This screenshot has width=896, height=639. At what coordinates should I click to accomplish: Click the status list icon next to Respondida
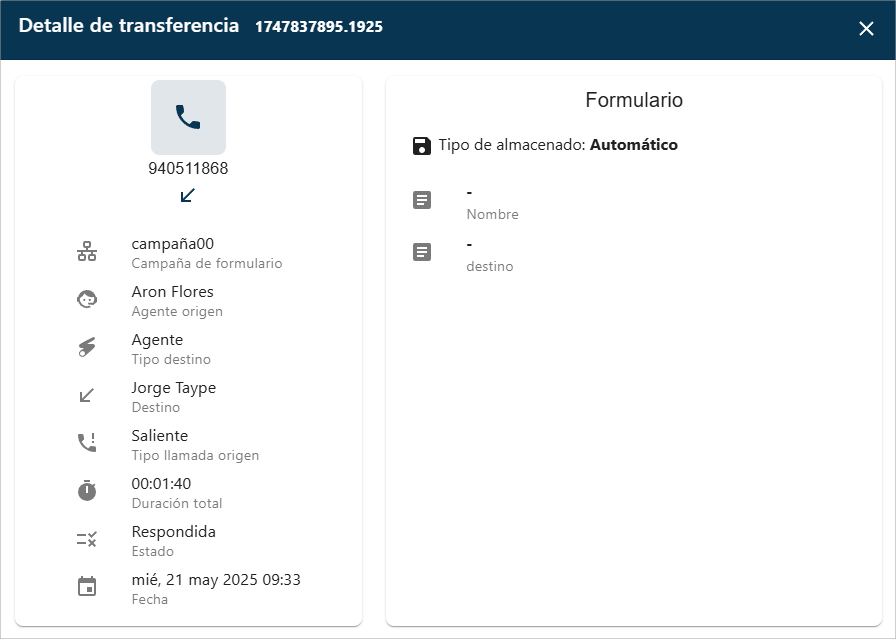[x=88, y=537]
